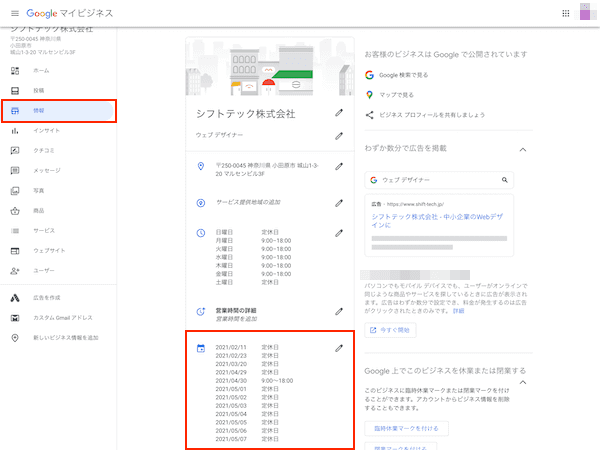Click the サービス list icon

click(15, 231)
